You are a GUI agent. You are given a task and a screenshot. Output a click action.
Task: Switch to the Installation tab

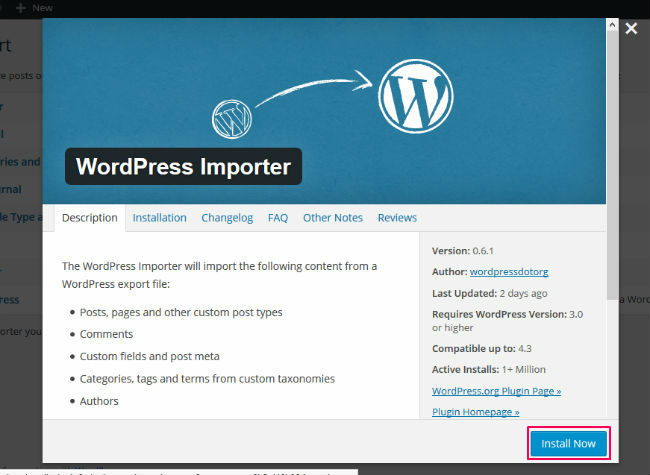click(160, 218)
